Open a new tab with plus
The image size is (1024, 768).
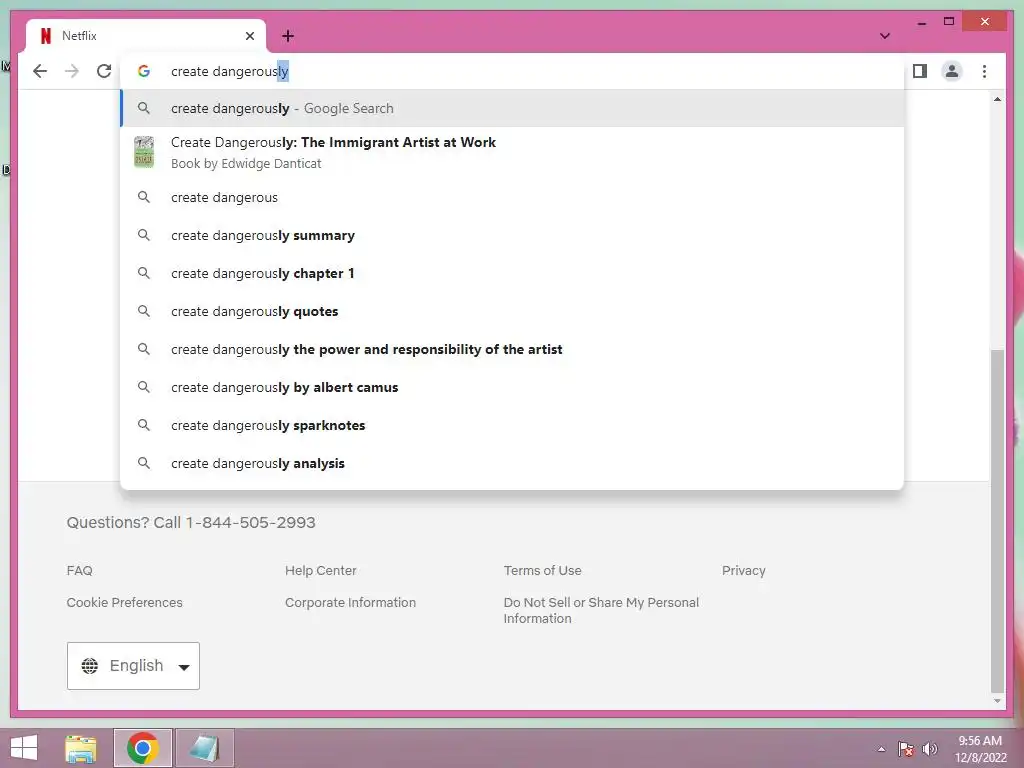click(288, 36)
